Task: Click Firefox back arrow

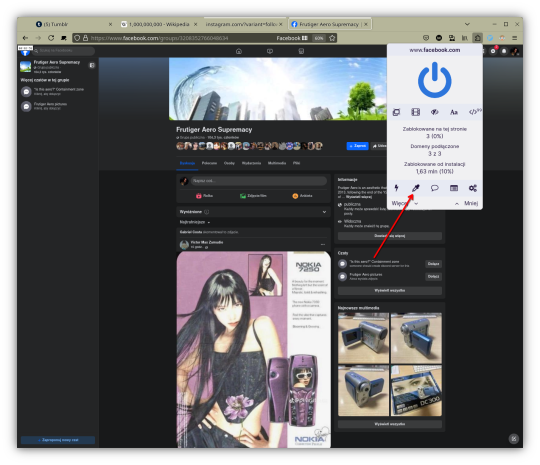Action: click(x=25, y=38)
